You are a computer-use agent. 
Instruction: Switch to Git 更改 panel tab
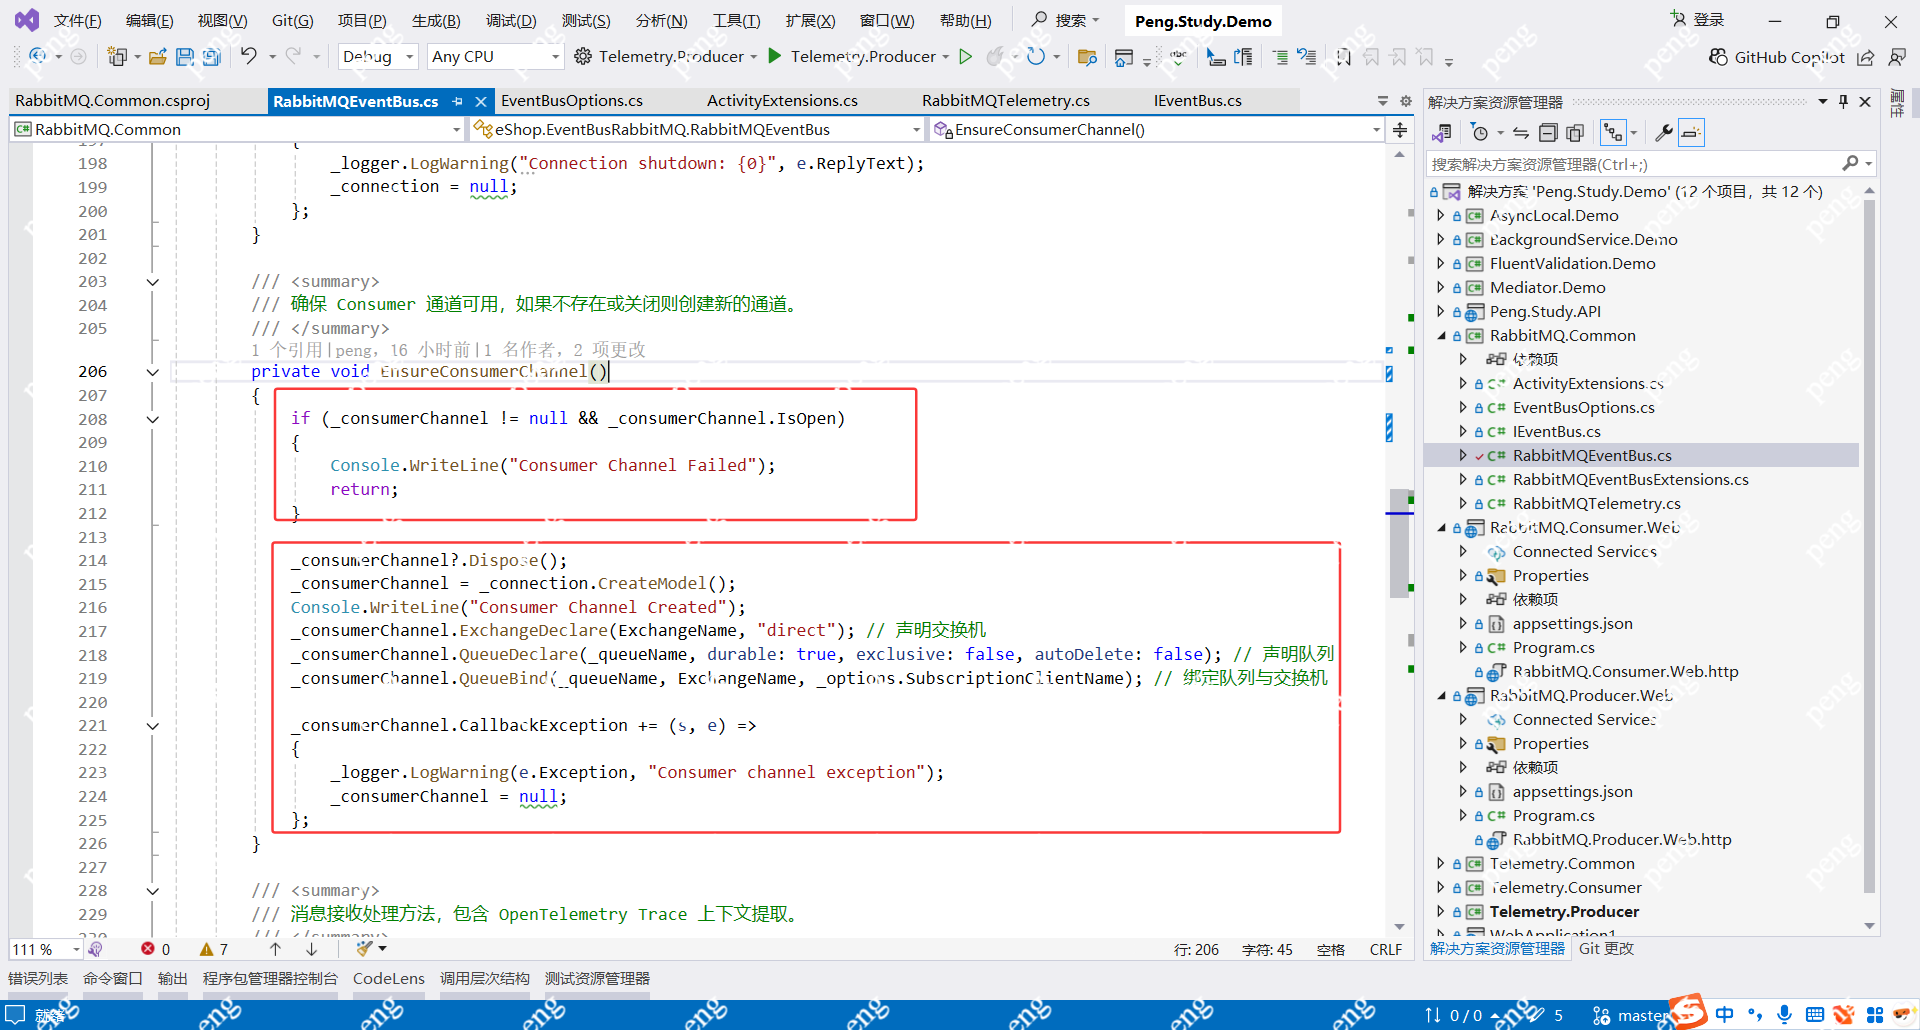tap(1606, 948)
